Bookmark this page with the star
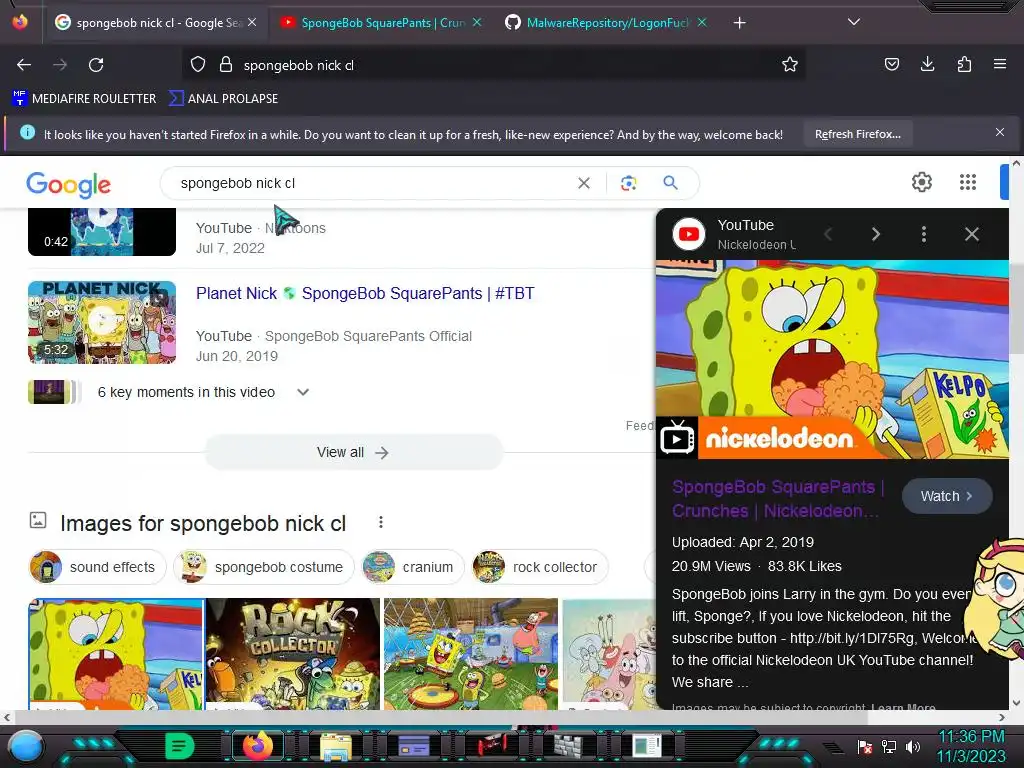1024x768 pixels. coord(790,64)
